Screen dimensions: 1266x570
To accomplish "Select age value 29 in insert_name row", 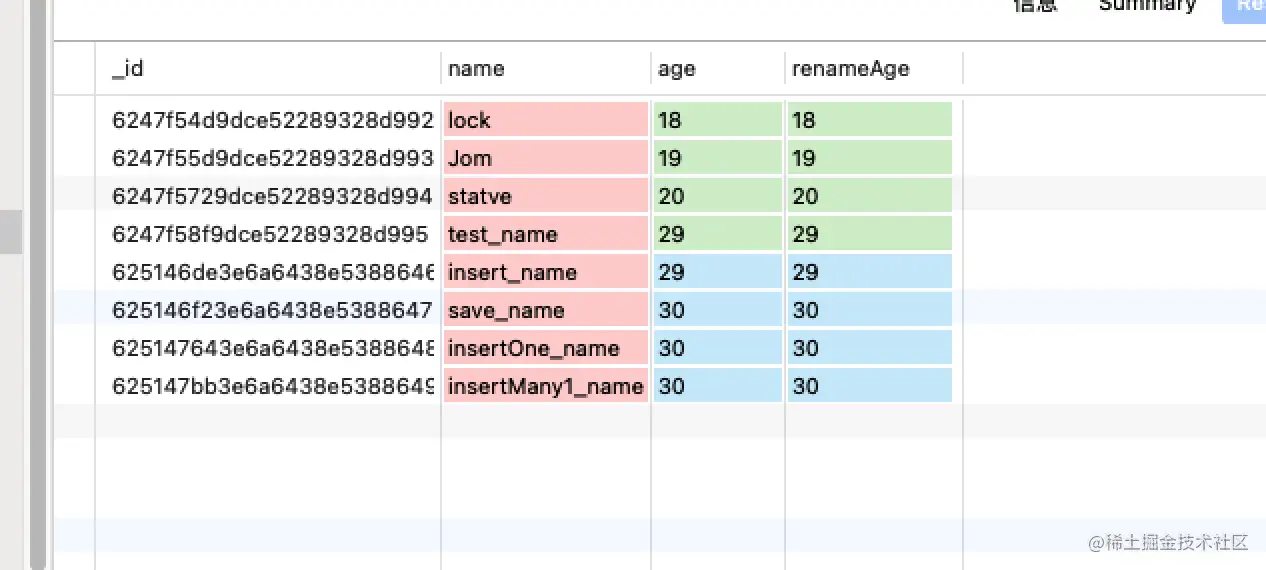I will pos(717,272).
